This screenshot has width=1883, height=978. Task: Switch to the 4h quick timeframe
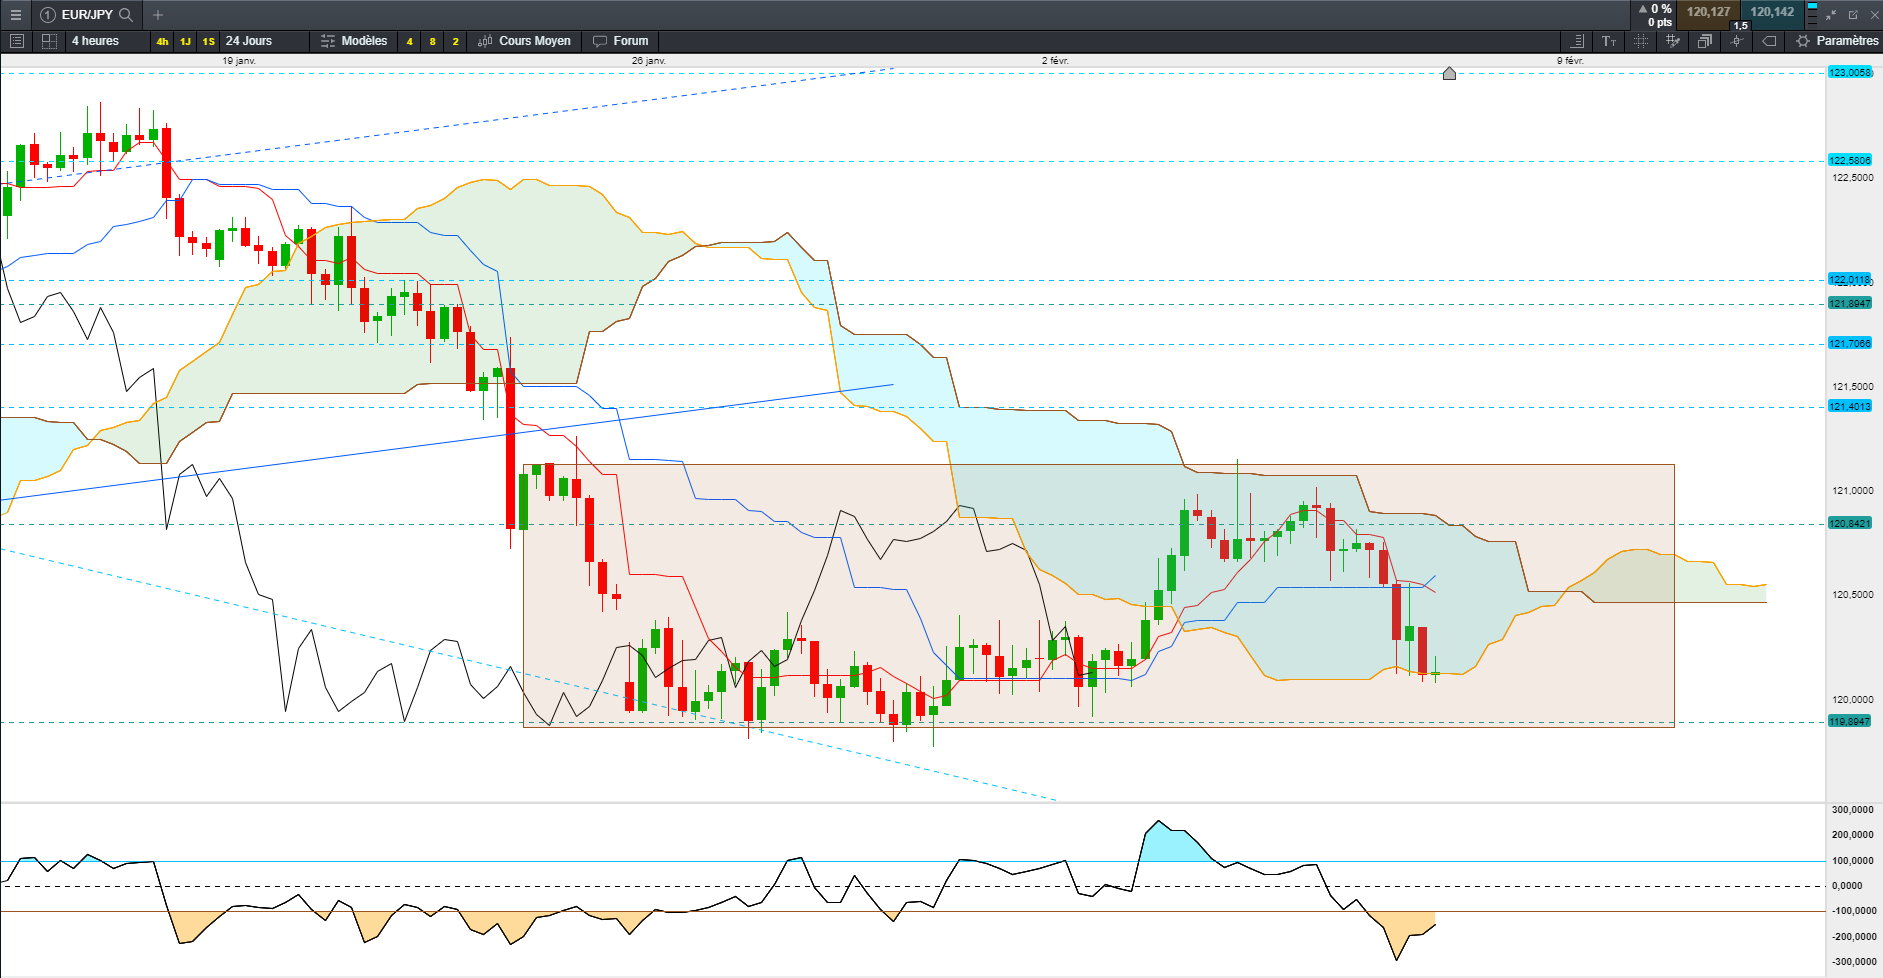162,41
